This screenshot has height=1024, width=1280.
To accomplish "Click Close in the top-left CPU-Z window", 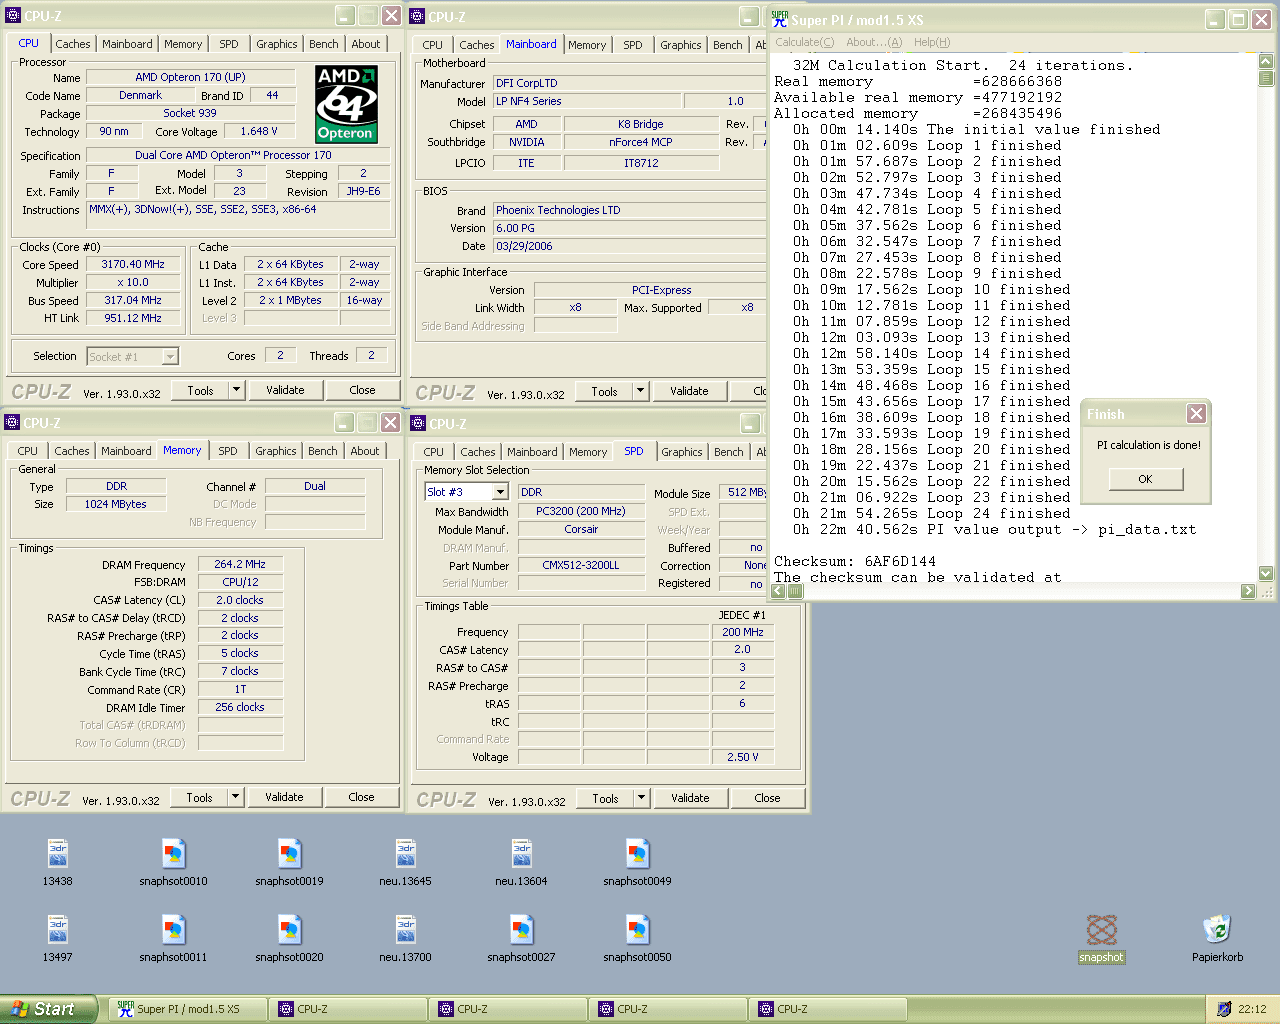I will tap(363, 390).
